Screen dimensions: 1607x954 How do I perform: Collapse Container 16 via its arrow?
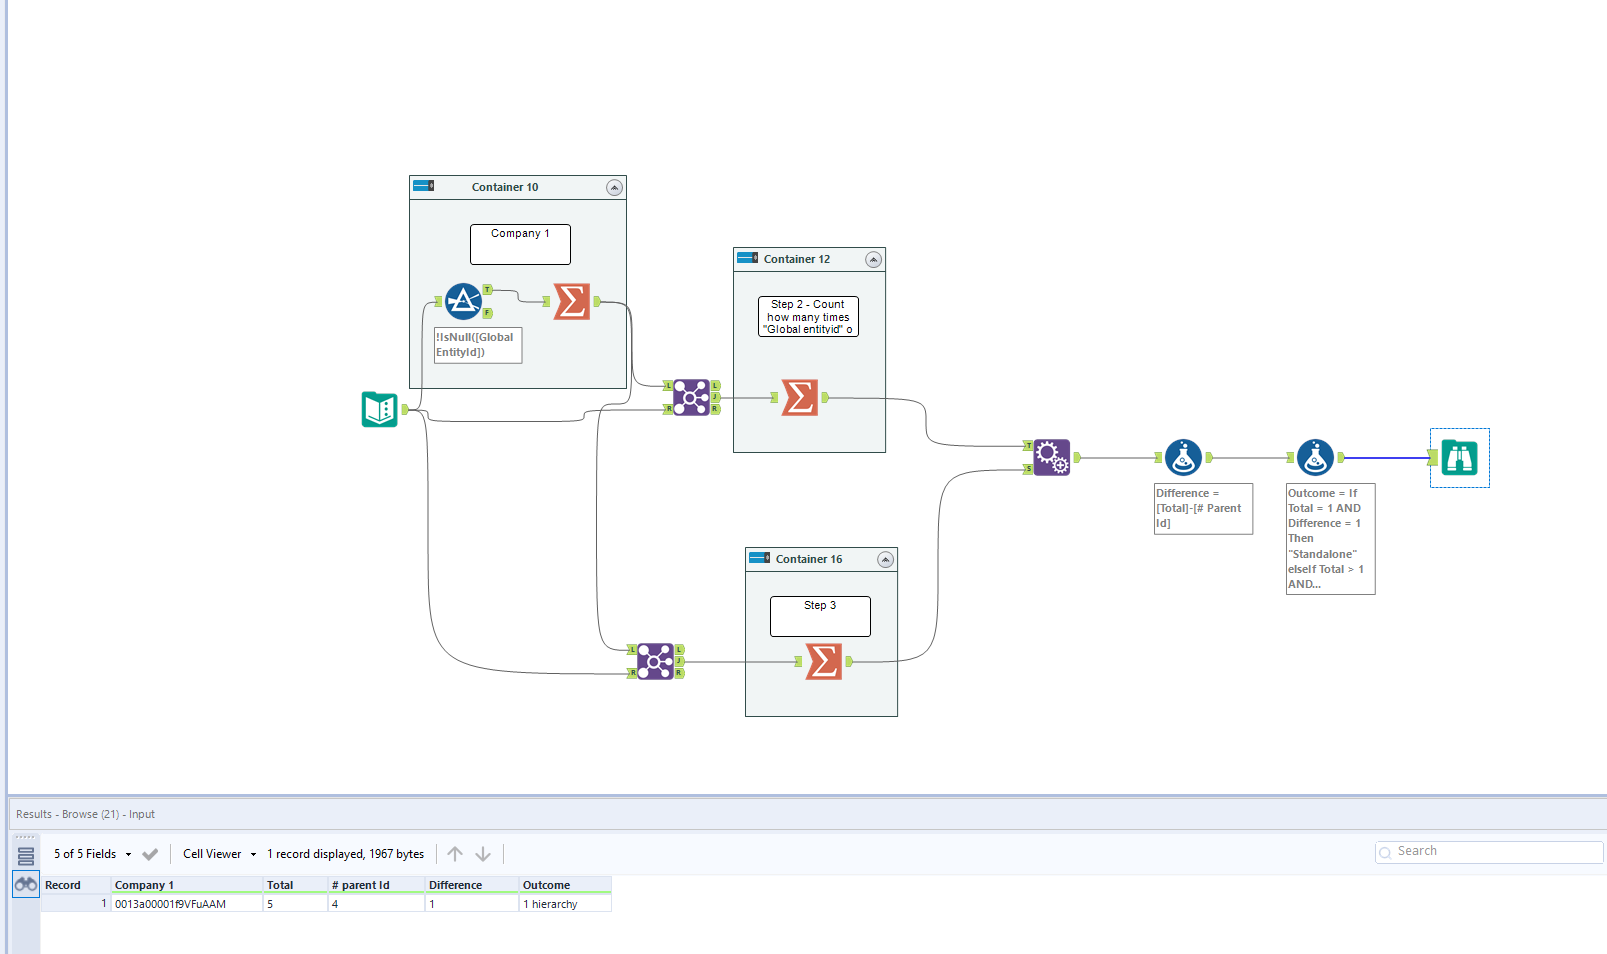point(885,559)
